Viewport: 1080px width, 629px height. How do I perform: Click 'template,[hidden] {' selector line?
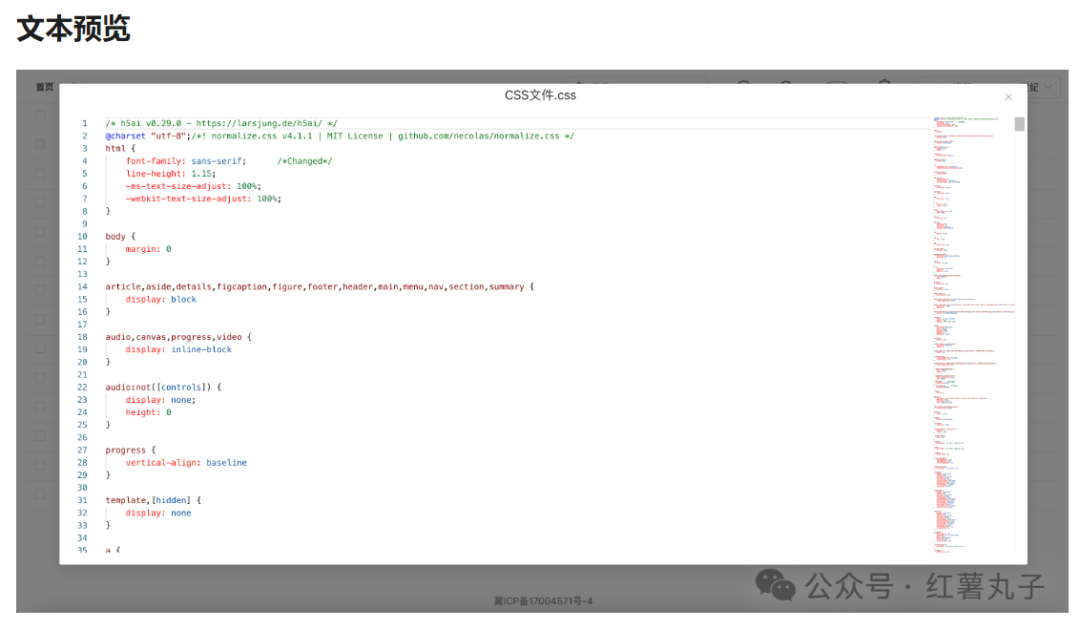pyautogui.click(x=153, y=500)
